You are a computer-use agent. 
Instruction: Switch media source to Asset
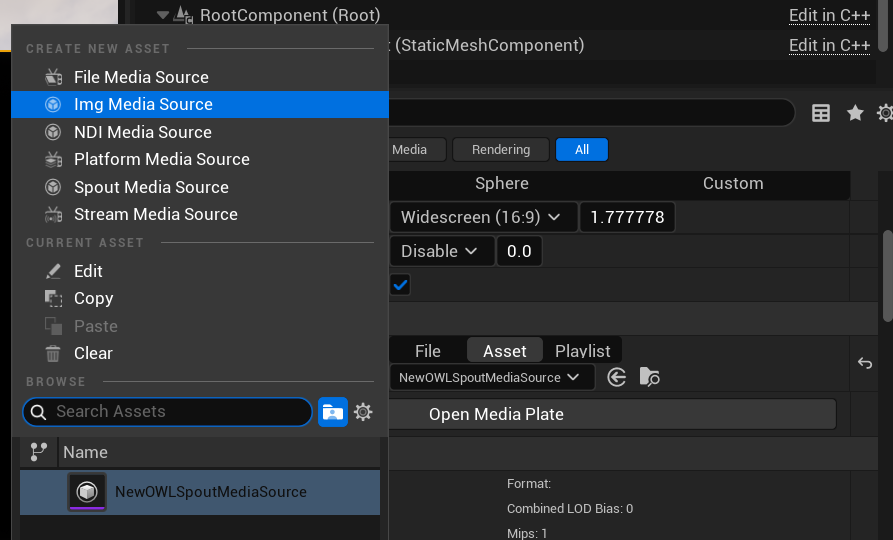(x=505, y=351)
